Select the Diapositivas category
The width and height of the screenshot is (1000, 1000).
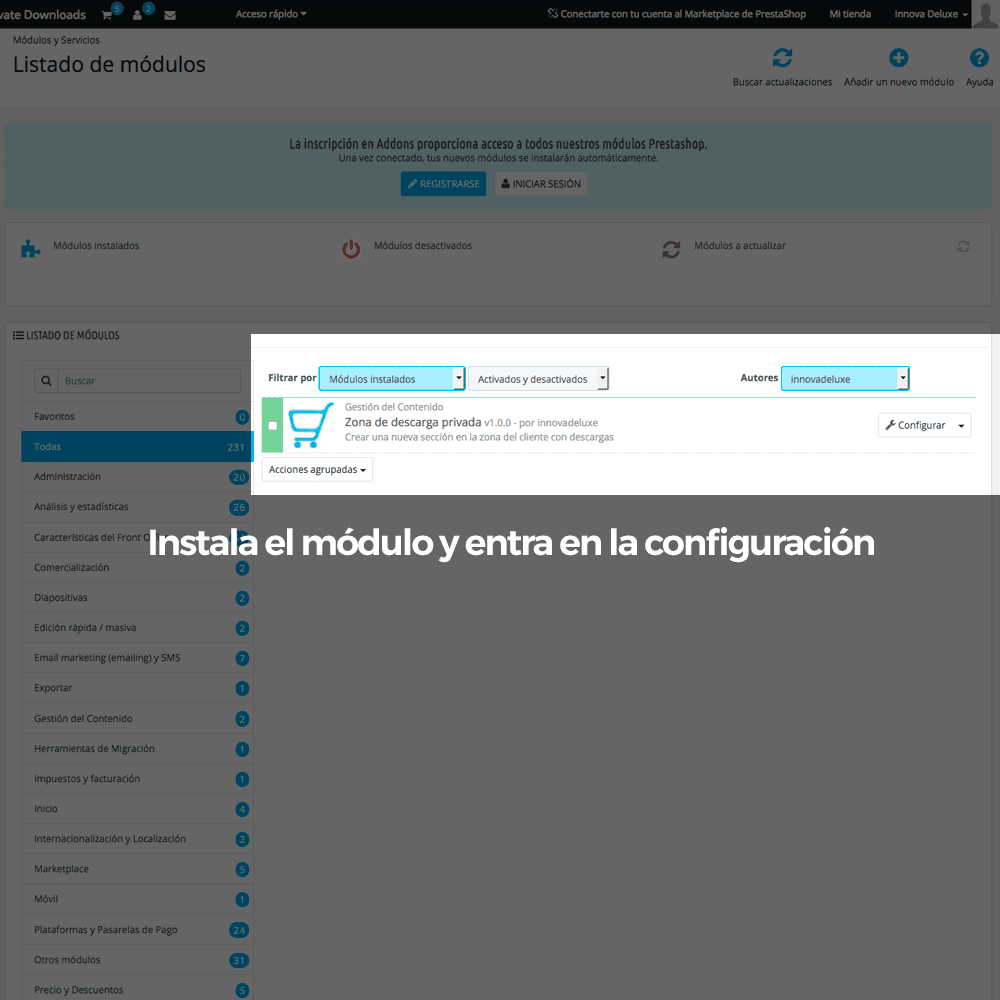click(x=137, y=598)
